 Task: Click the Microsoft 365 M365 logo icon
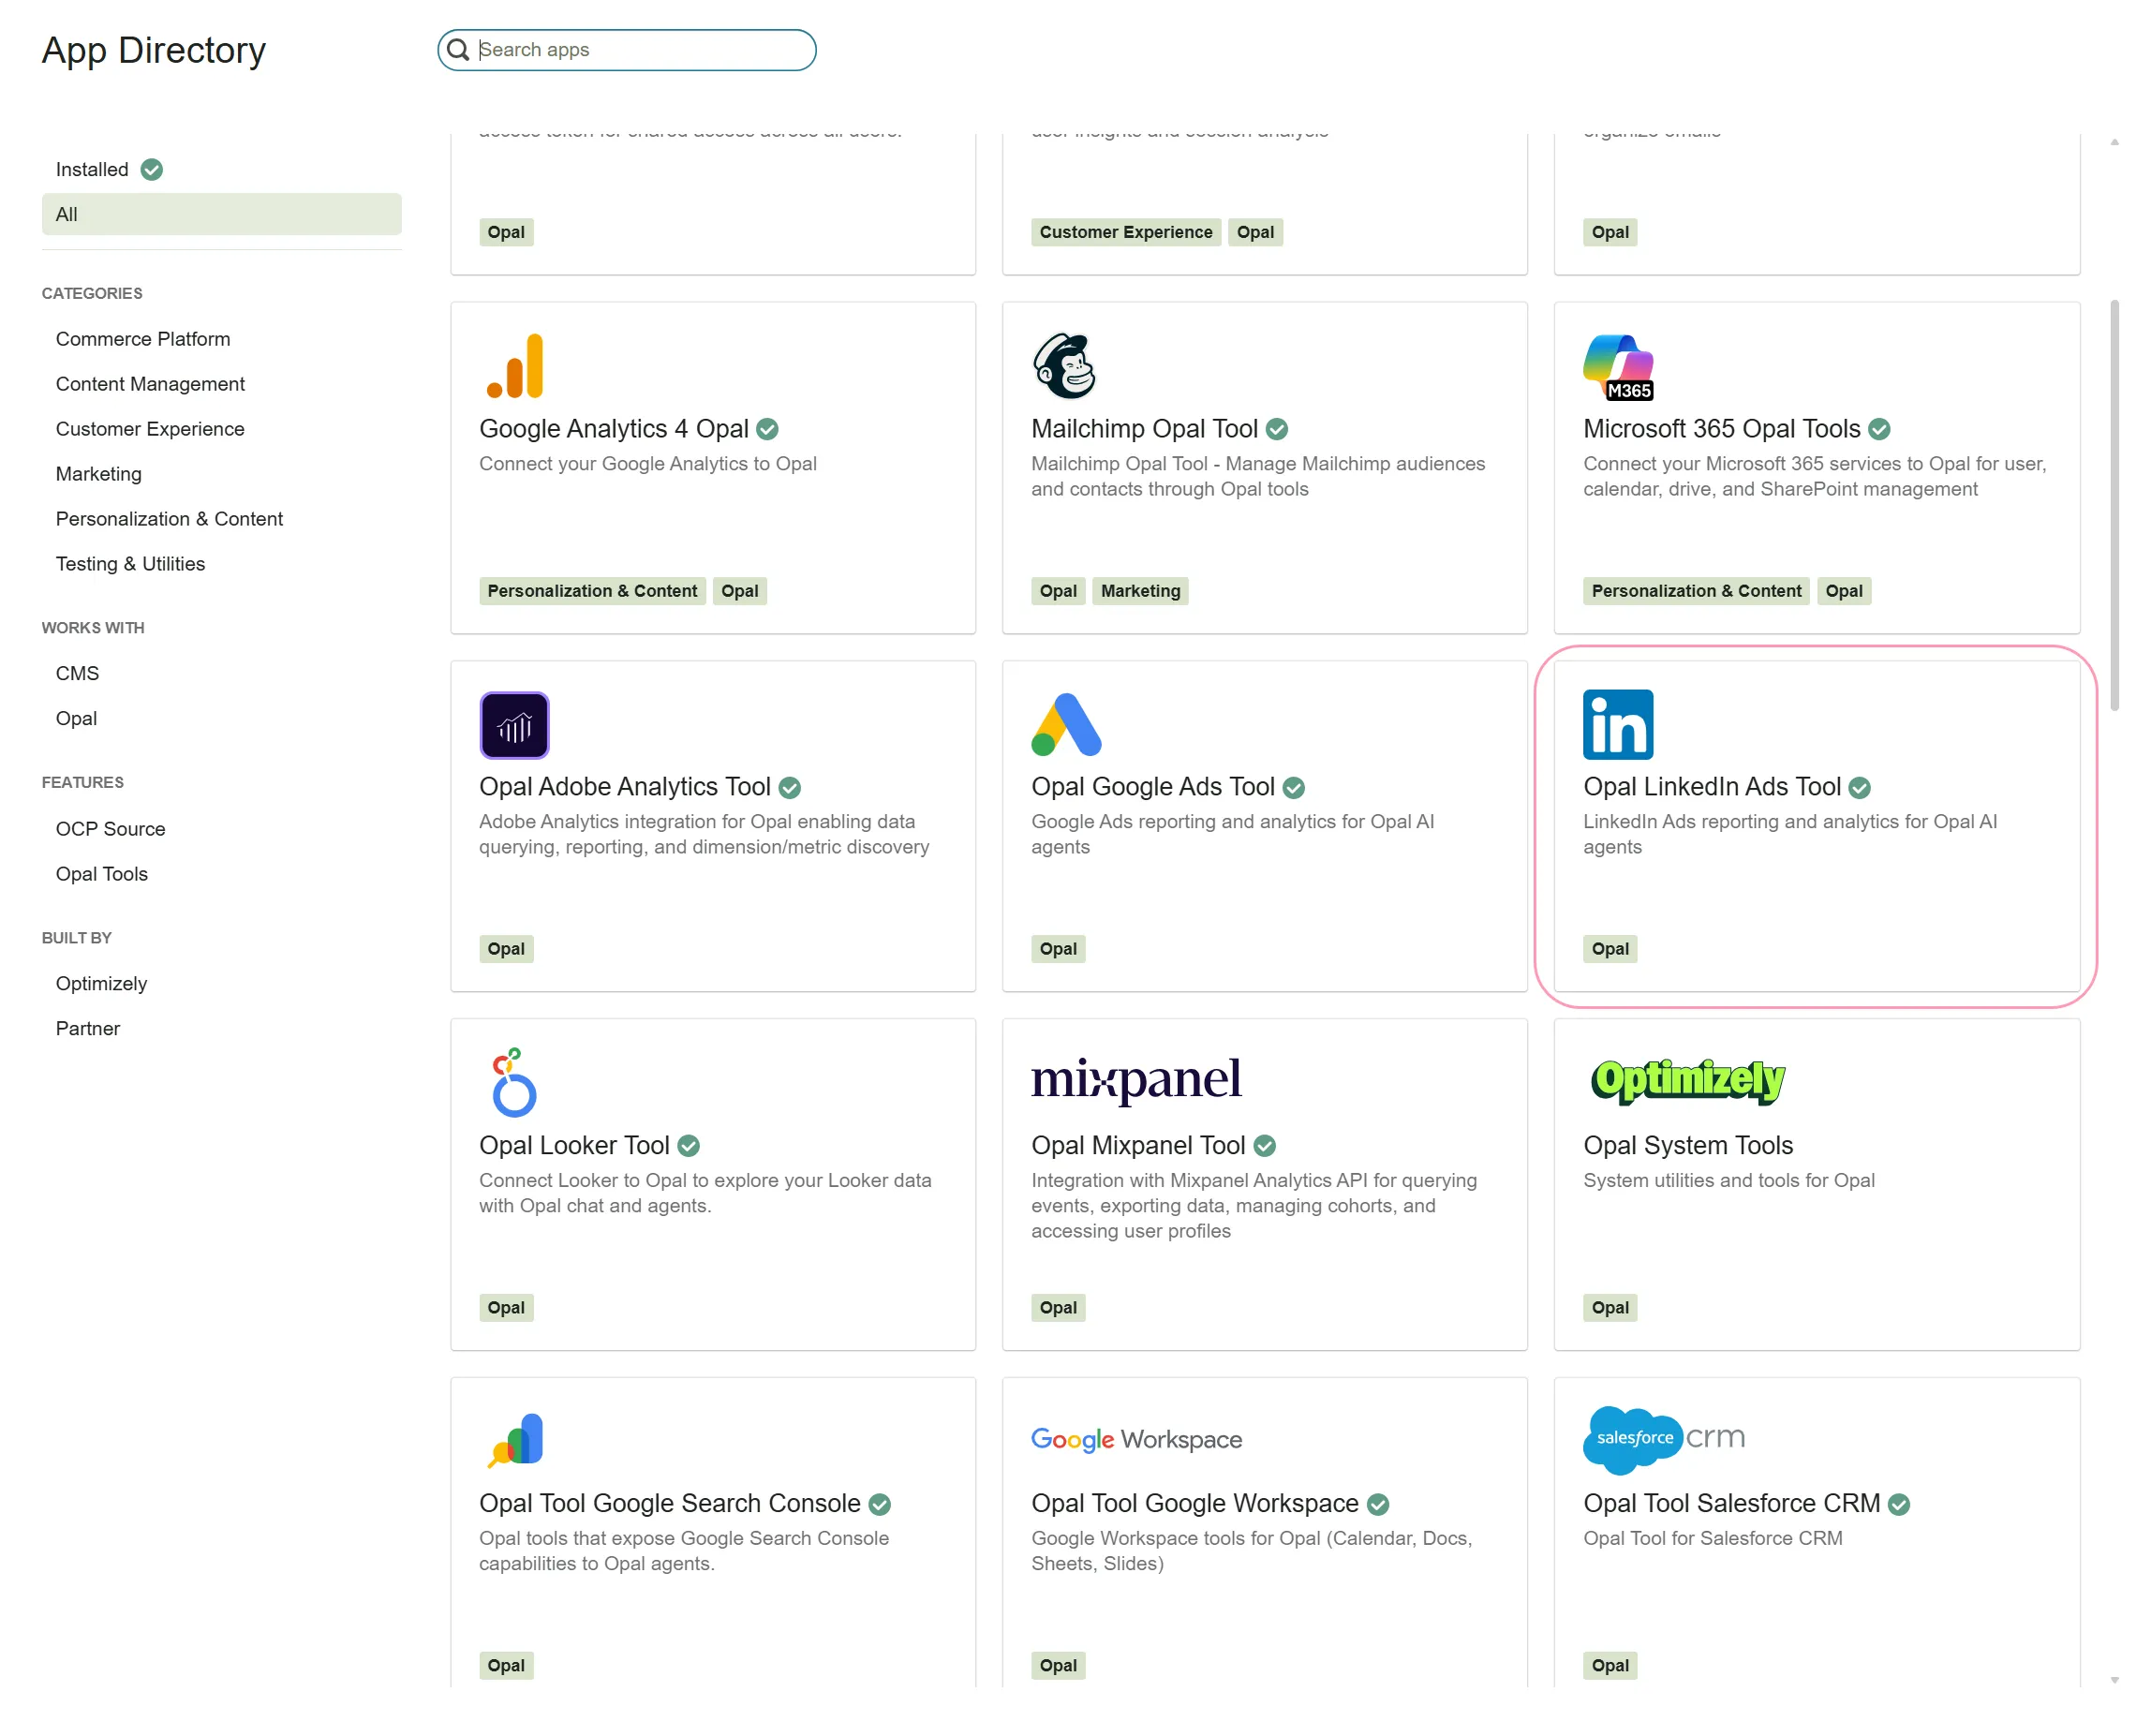(x=1618, y=367)
